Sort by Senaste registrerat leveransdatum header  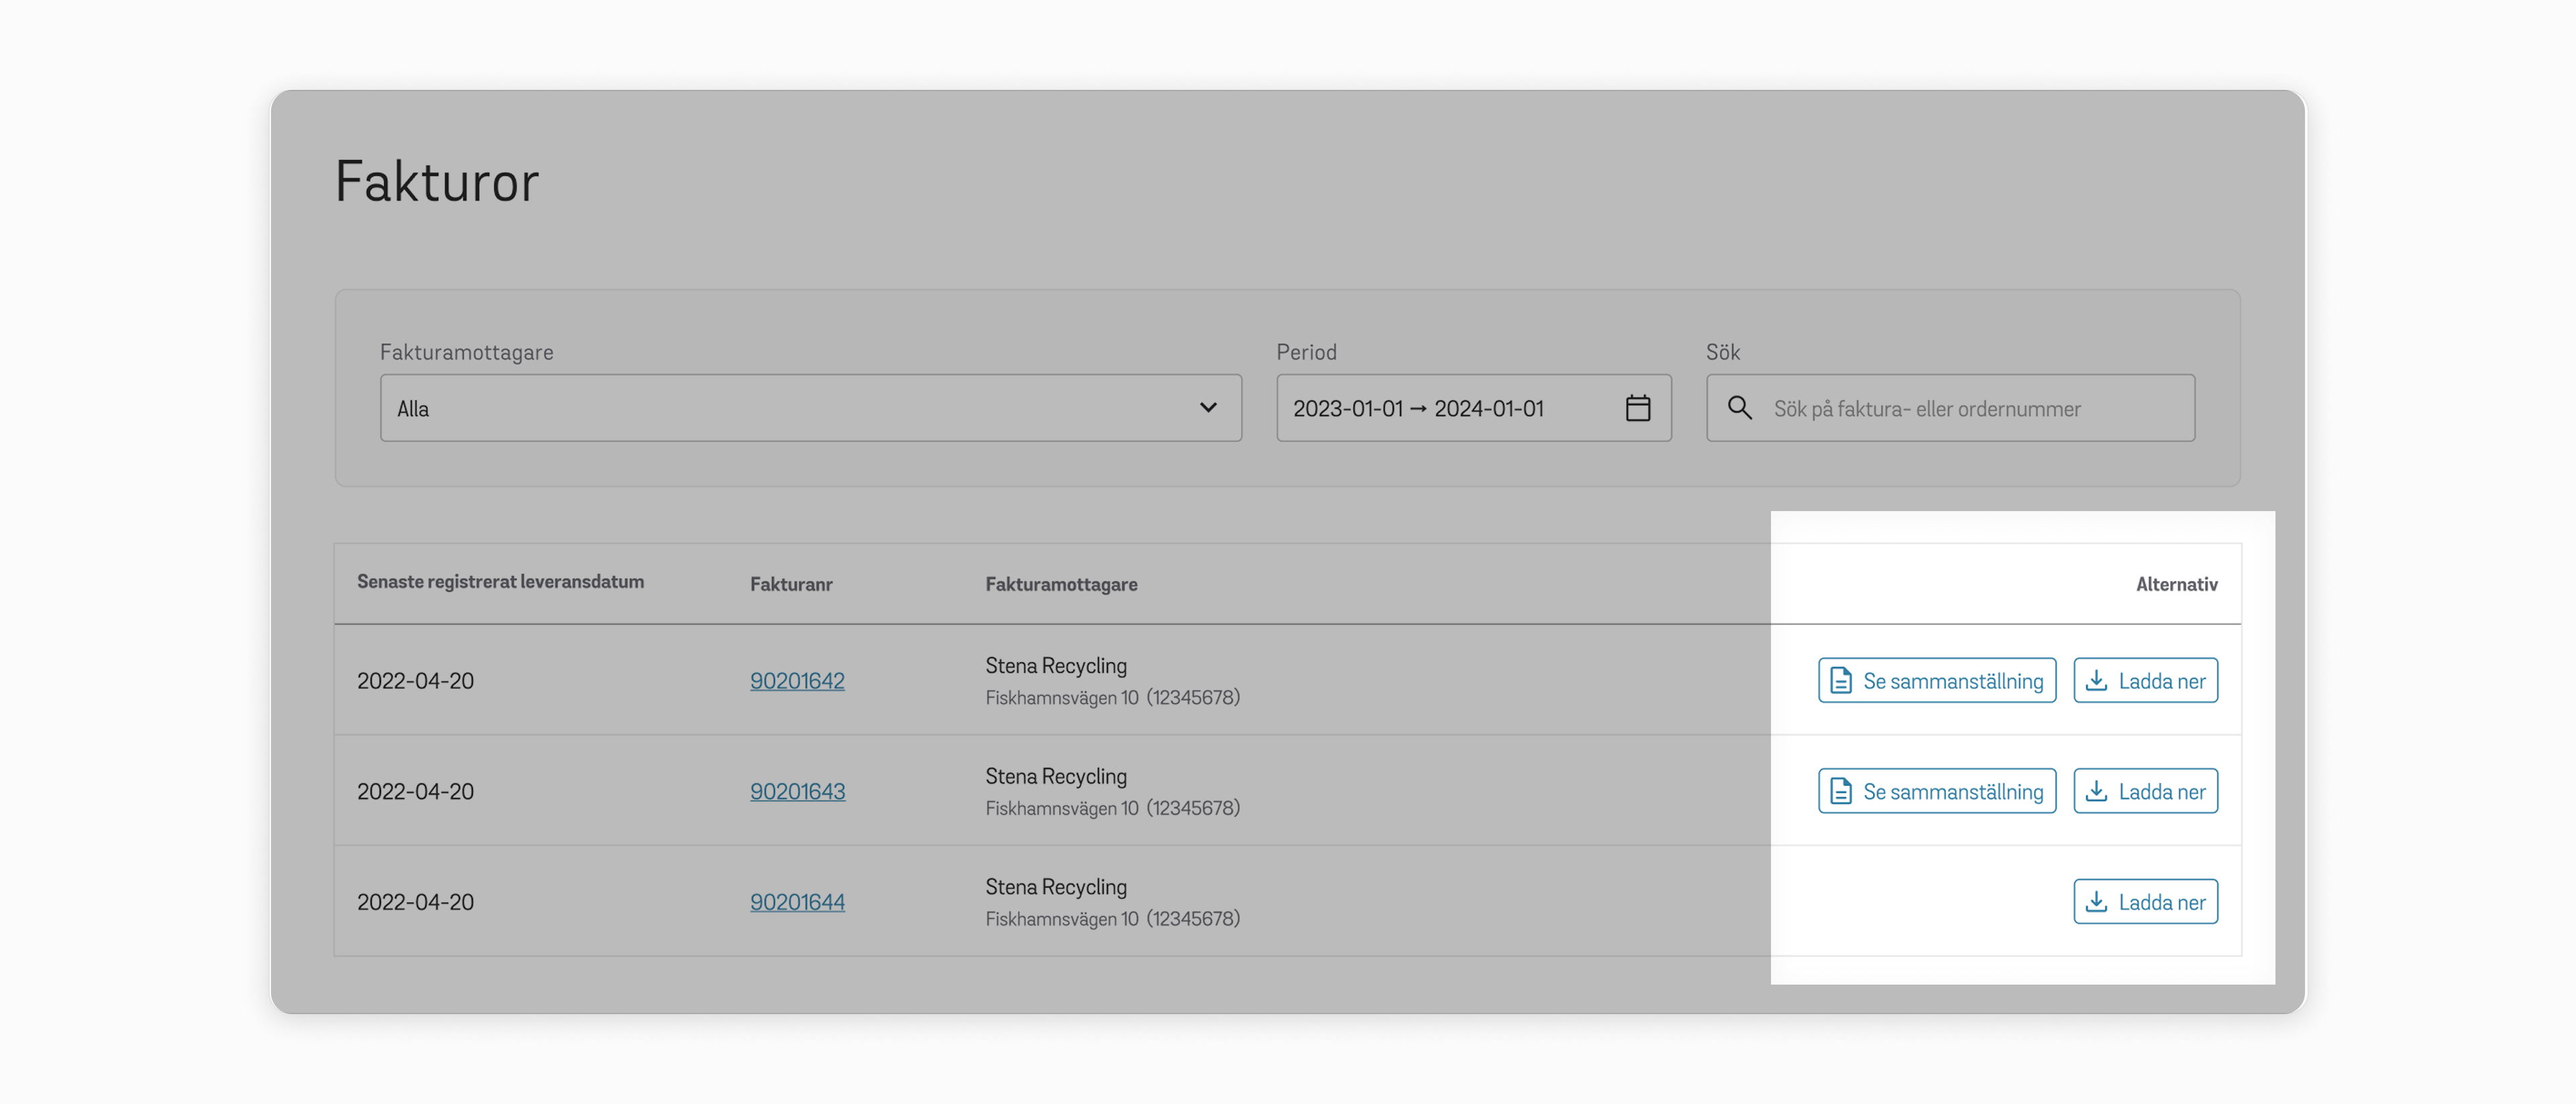click(500, 582)
